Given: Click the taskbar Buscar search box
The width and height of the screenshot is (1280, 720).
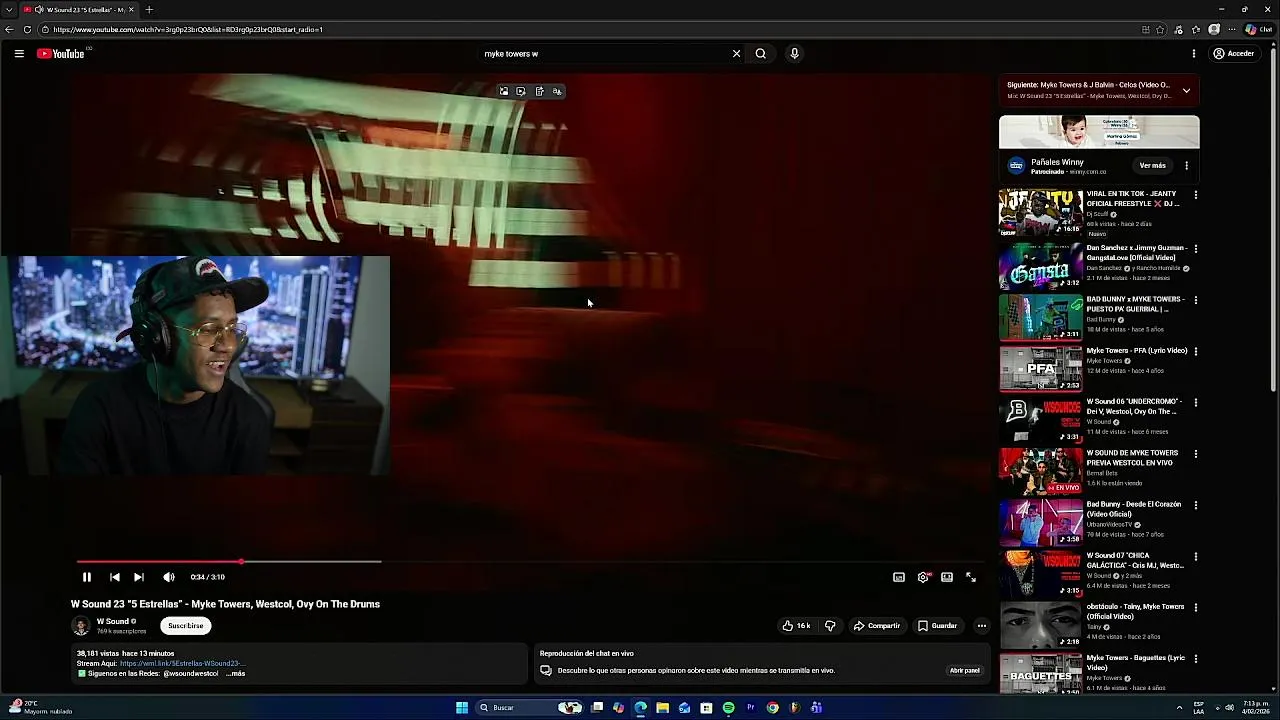Looking at the screenshot, I should tap(530, 708).
